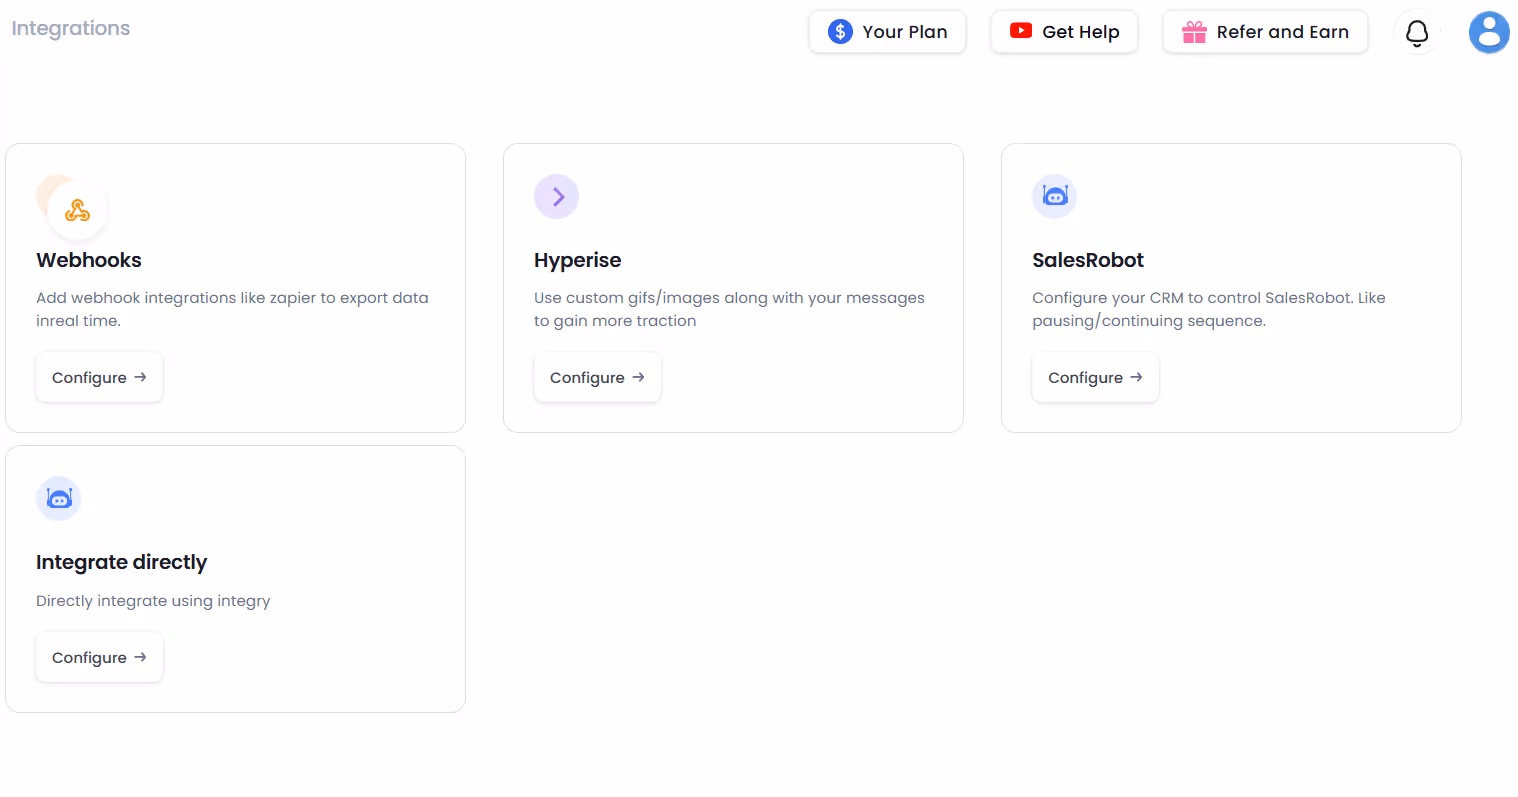Click the Hyperise arrow icon
This screenshot has height=797, width=1518.
[x=556, y=196]
